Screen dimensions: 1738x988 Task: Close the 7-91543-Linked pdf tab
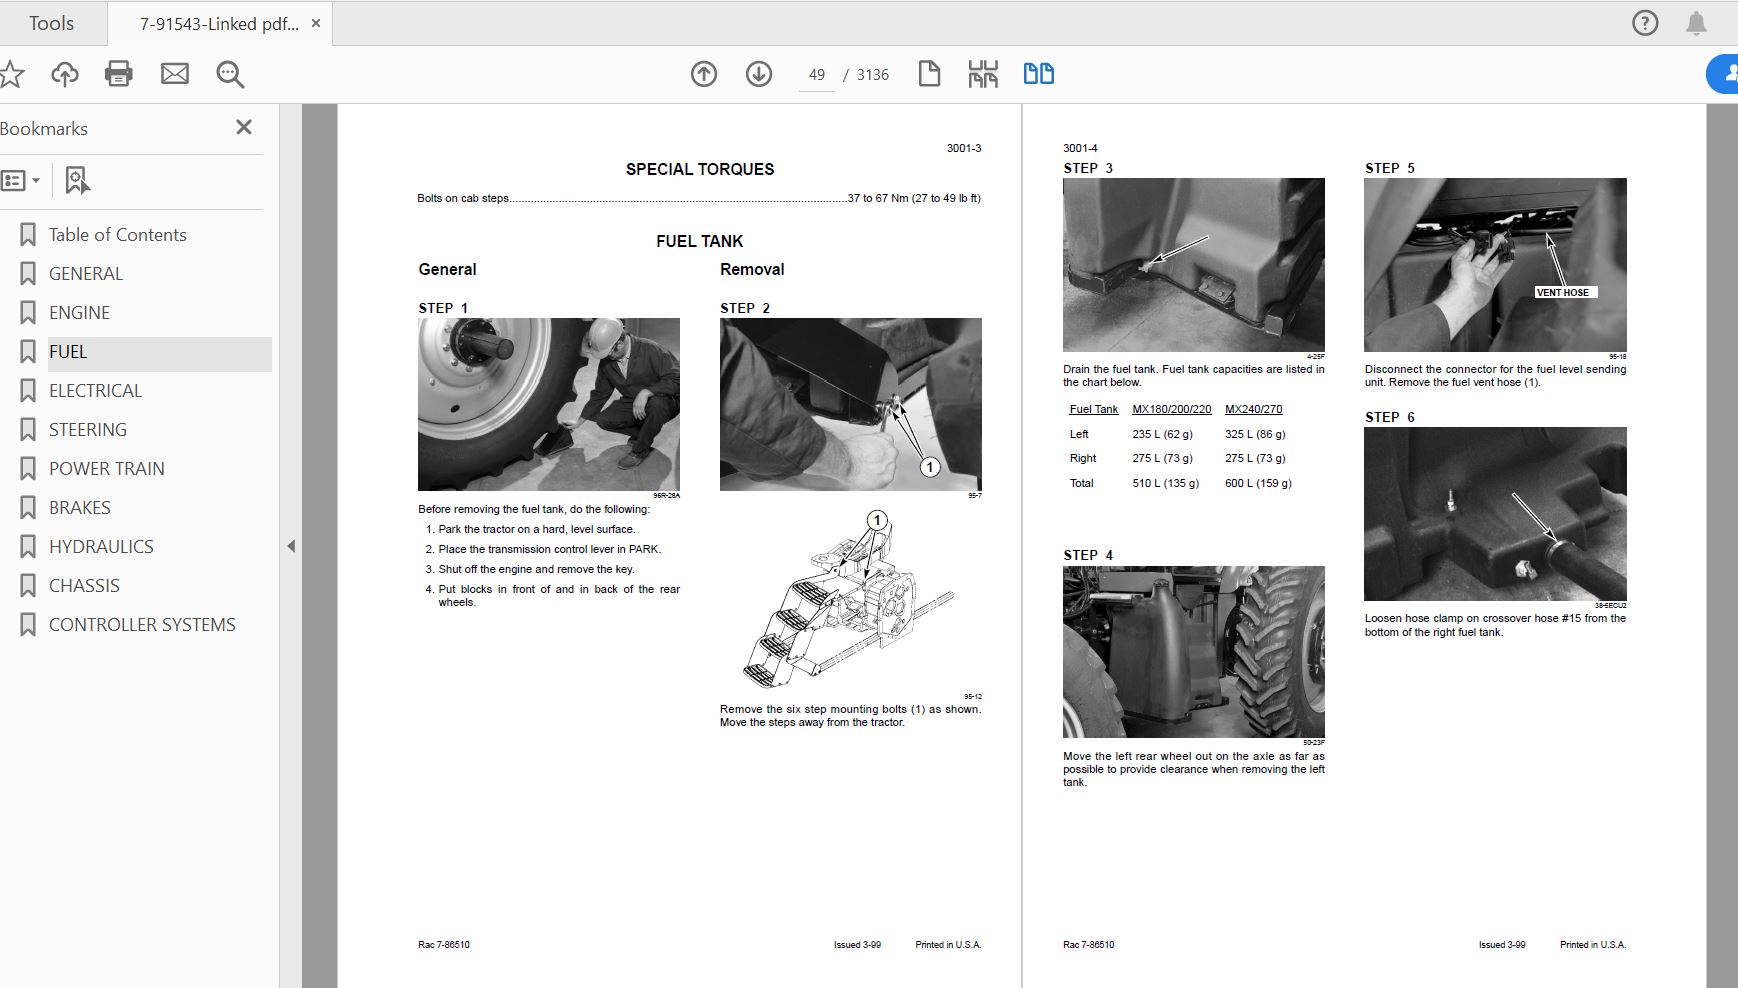point(316,23)
